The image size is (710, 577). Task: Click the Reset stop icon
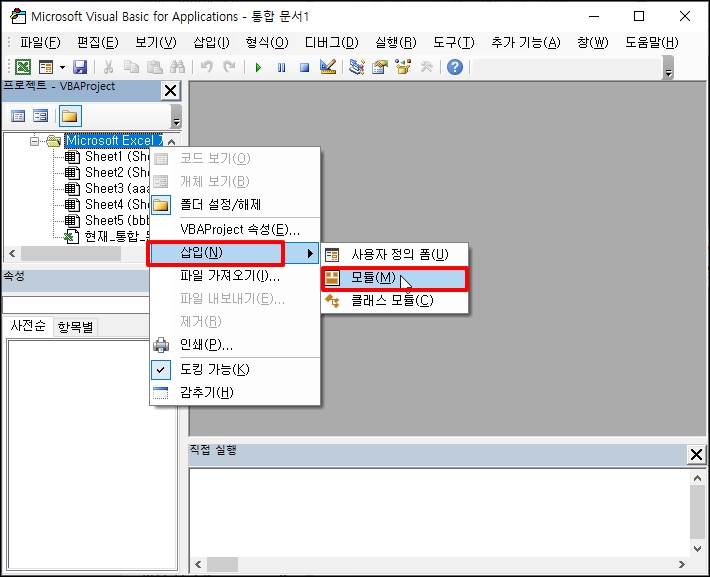[304, 67]
